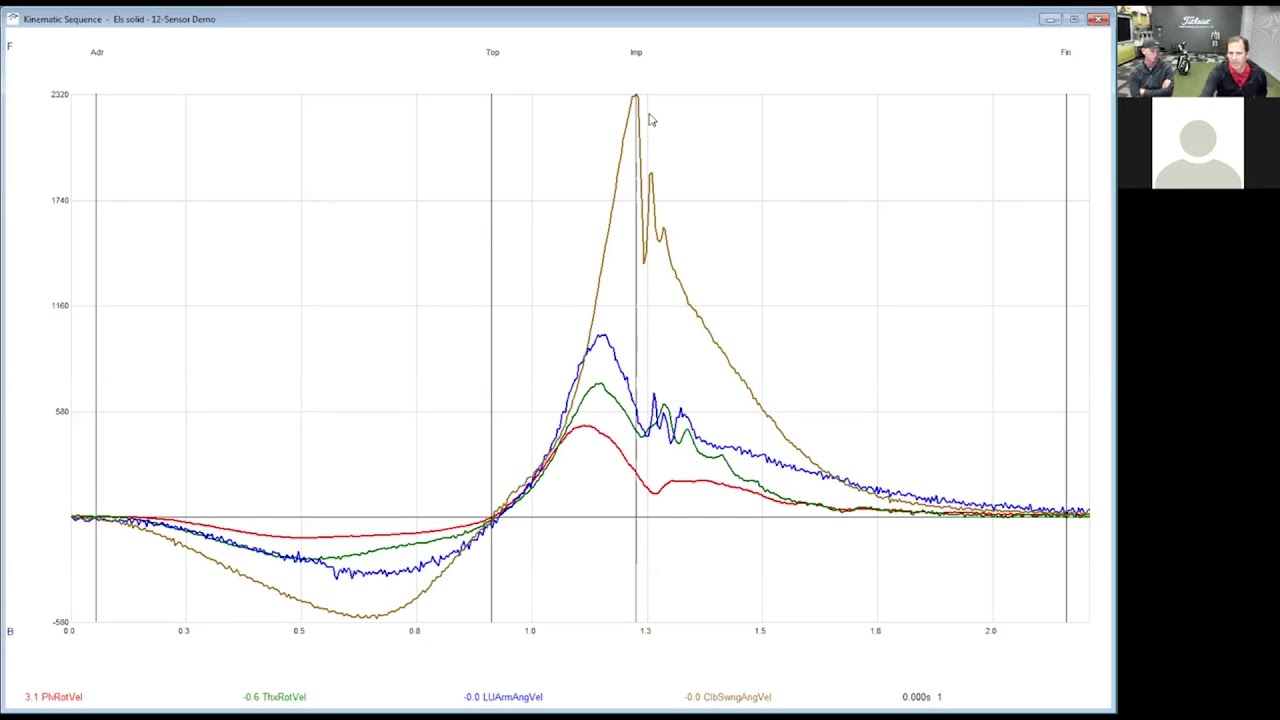Click the -580 y-axis value
The width and height of the screenshot is (1280, 720).
60,622
